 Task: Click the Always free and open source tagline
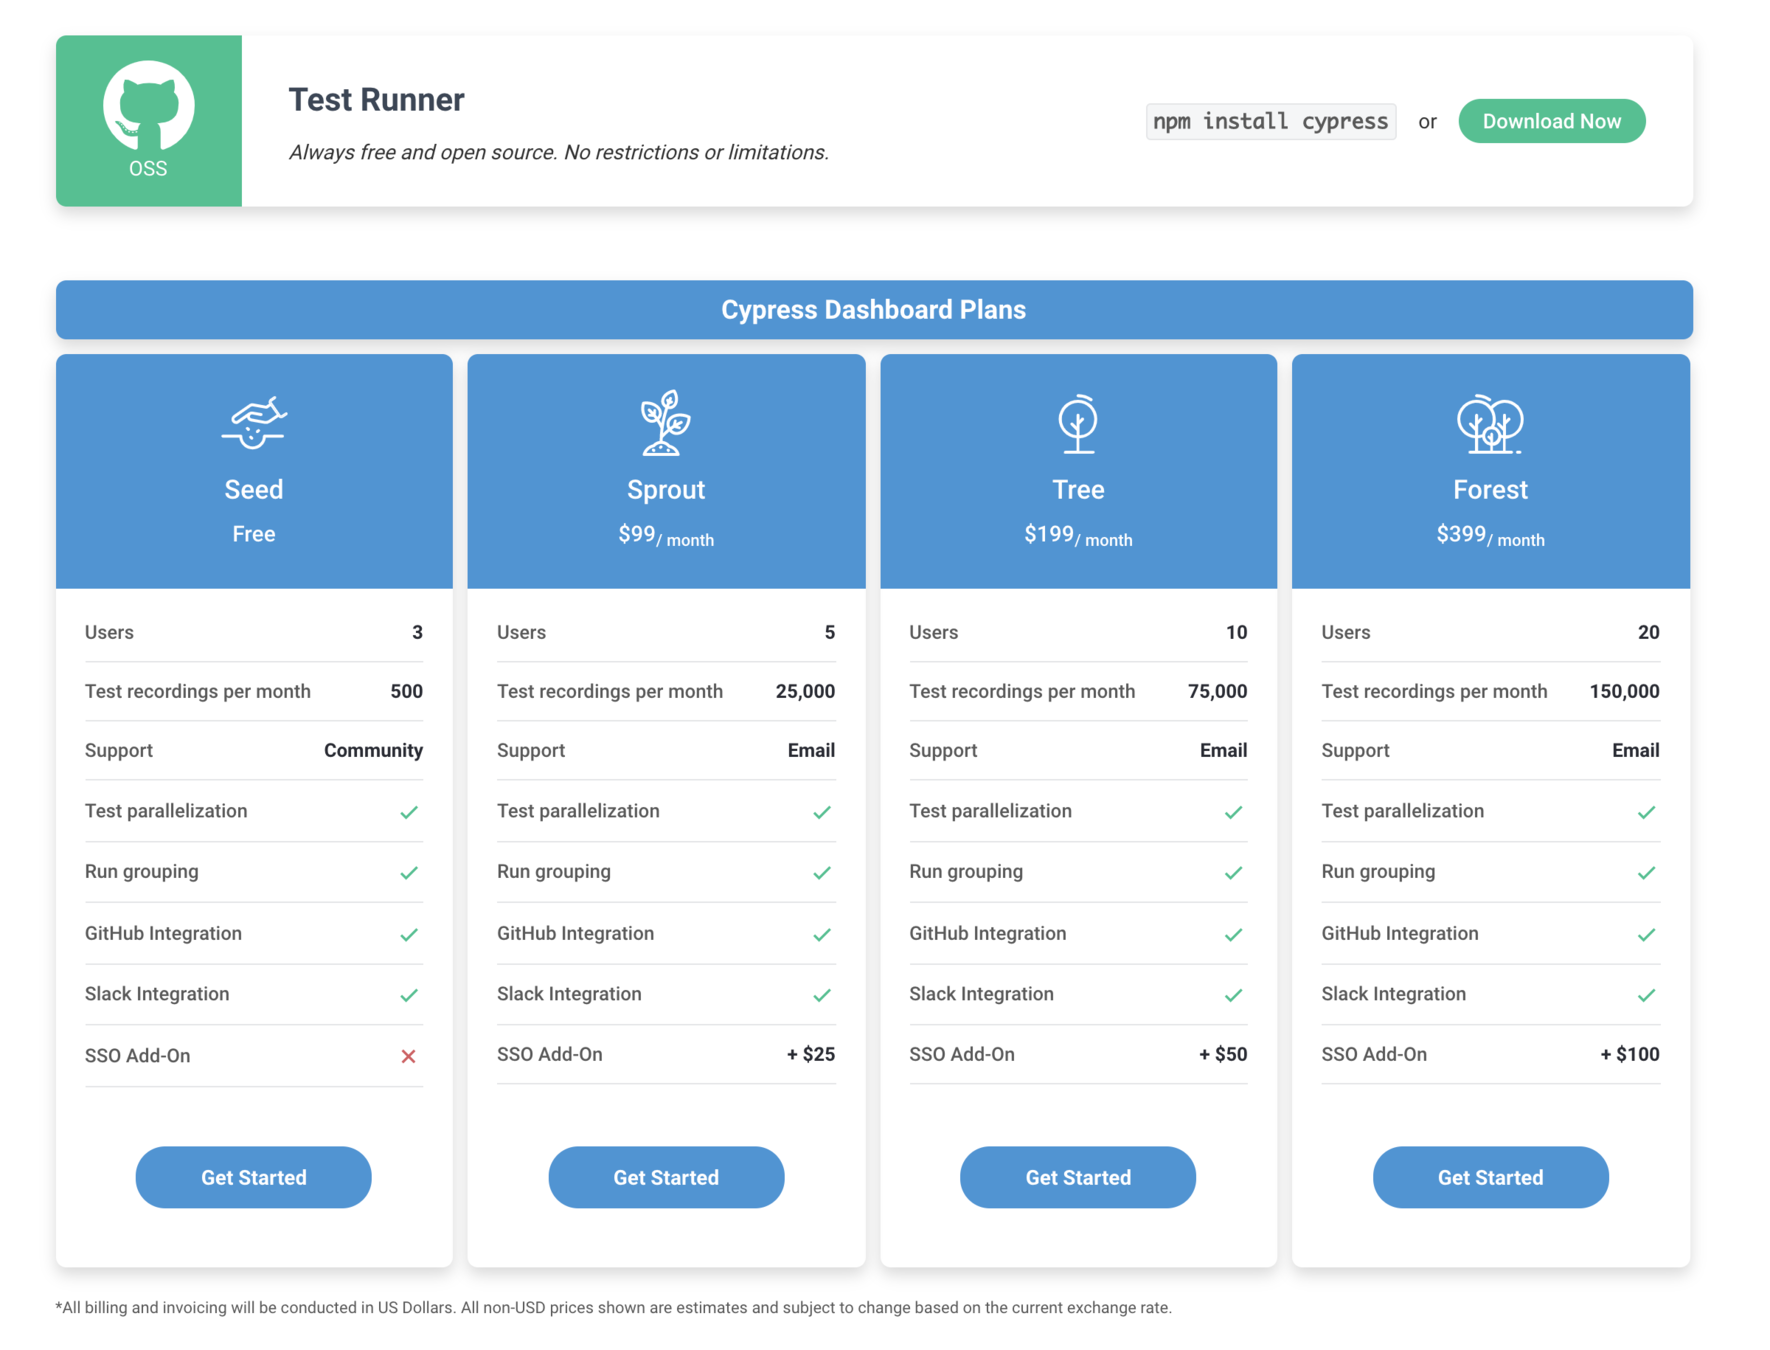pyautogui.click(x=559, y=152)
